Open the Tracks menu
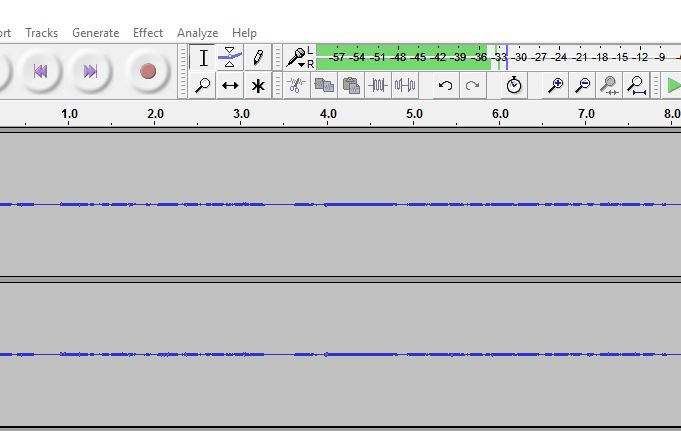This screenshot has height=431, width=681. pyautogui.click(x=41, y=33)
